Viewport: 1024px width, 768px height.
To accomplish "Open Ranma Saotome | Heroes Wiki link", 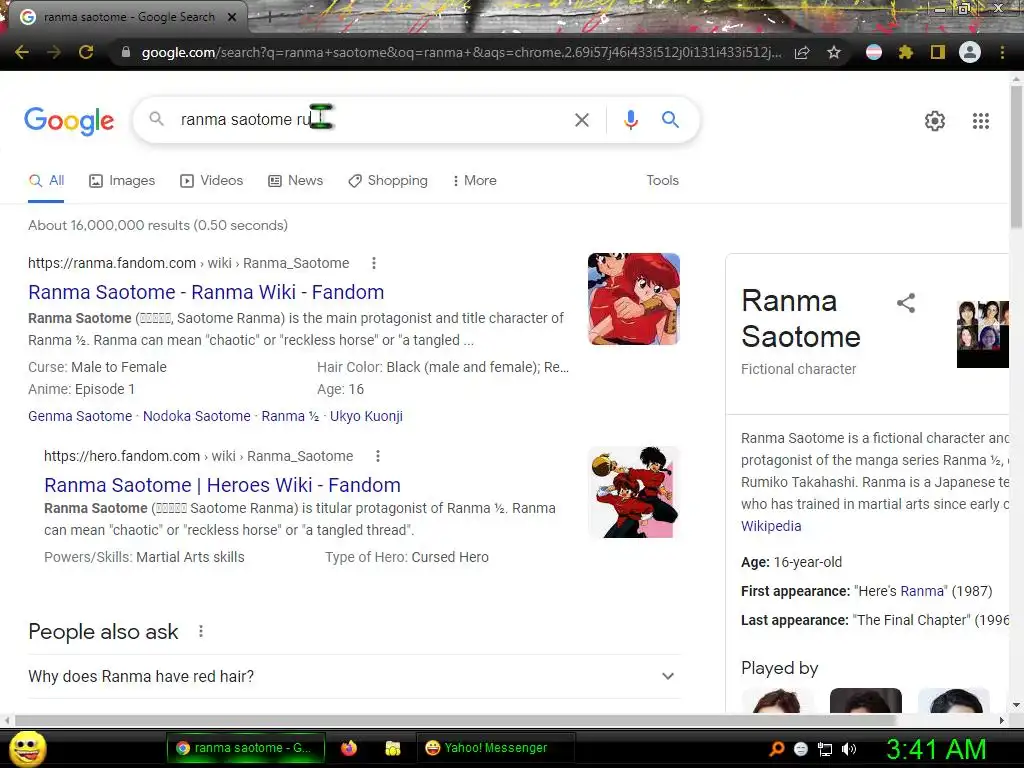I will (x=222, y=485).
